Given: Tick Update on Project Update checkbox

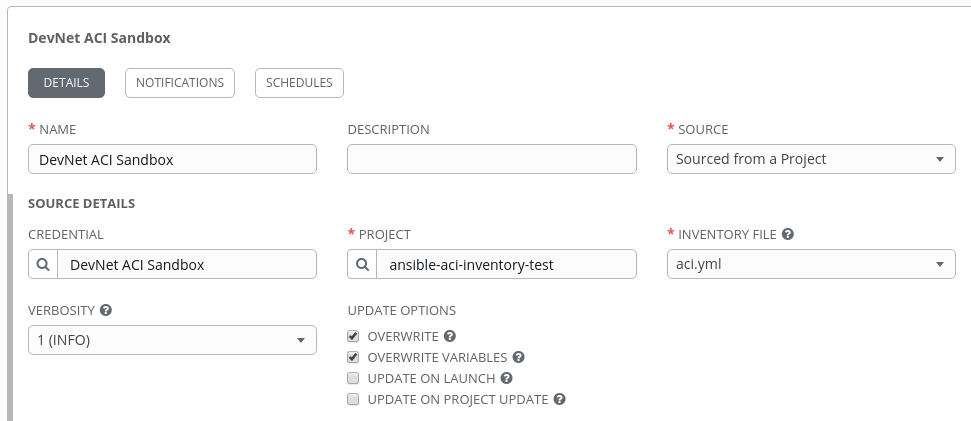Looking at the screenshot, I should (x=353, y=399).
